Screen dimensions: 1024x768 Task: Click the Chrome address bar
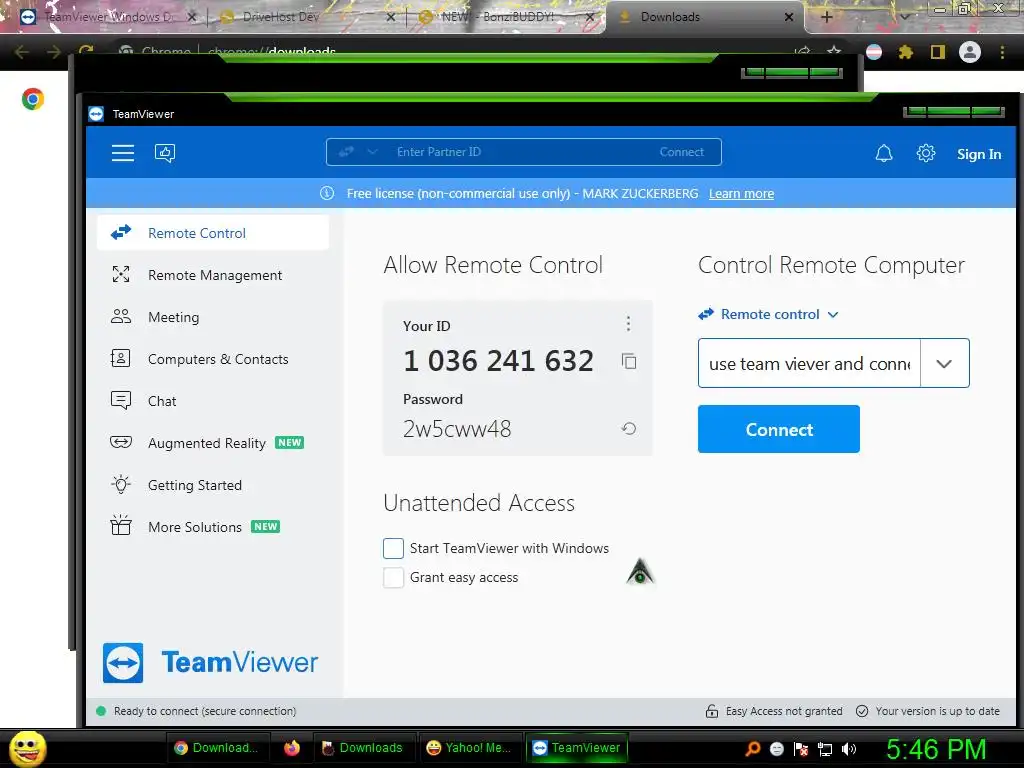[457, 52]
